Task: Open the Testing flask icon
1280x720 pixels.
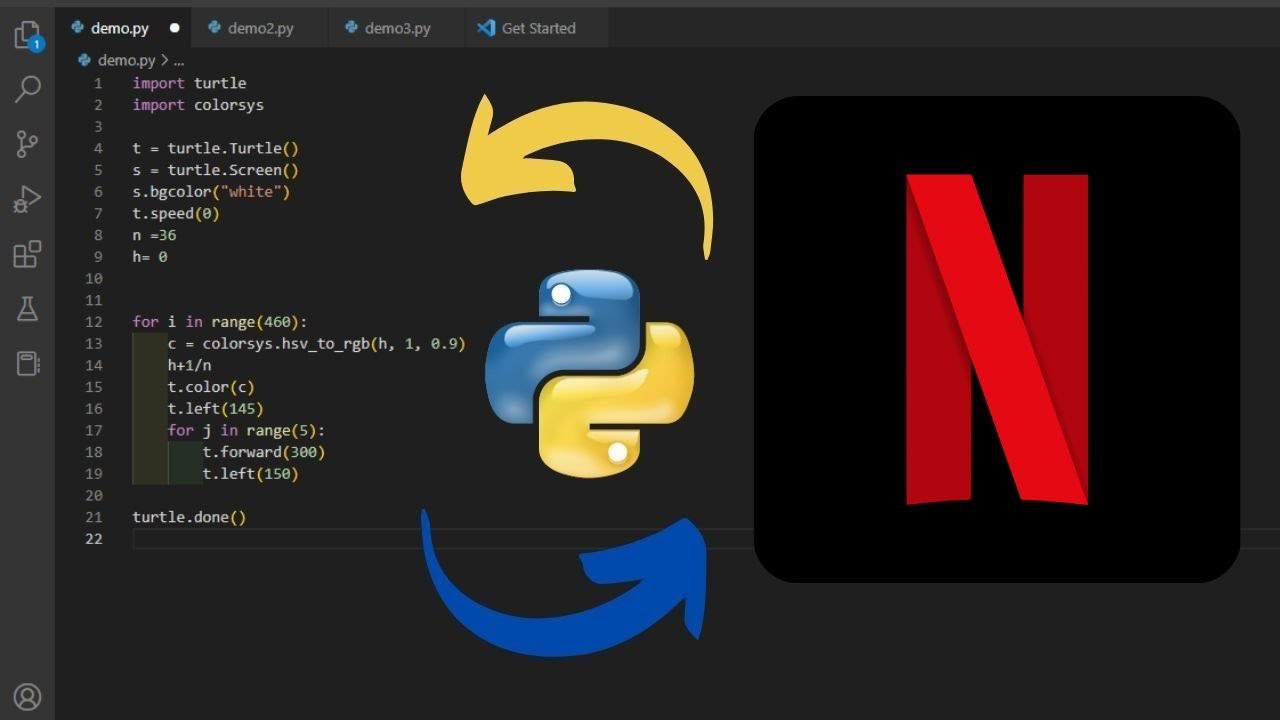Action: point(28,308)
